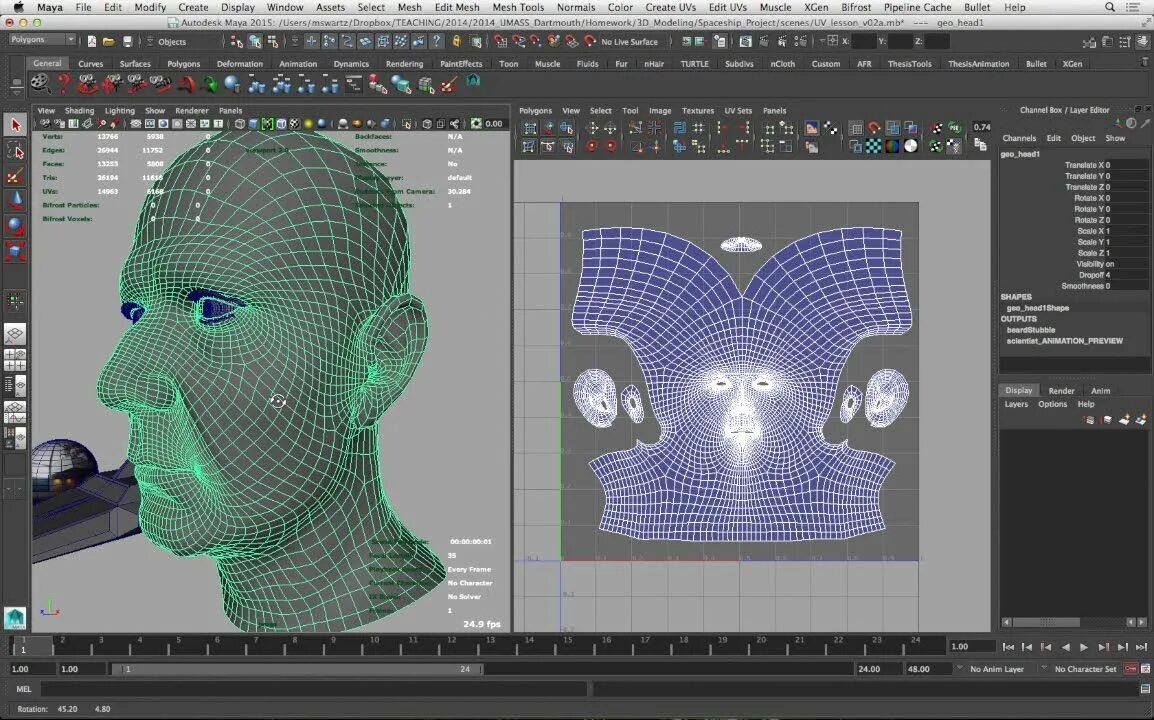Pick the Scale tool cube icon
The width and height of the screenshot is (1154, 720).
pyautogui.click(x=15, y=252)
